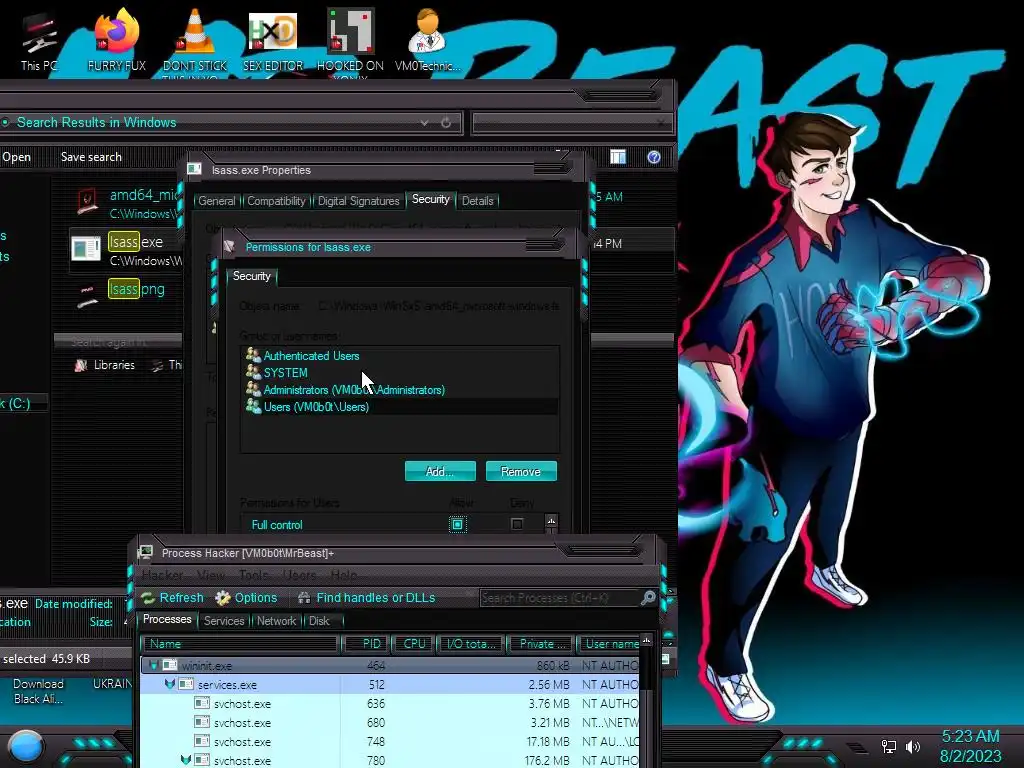
Task: Click Save search in Explorer toolbar
Action: (91, 157)
